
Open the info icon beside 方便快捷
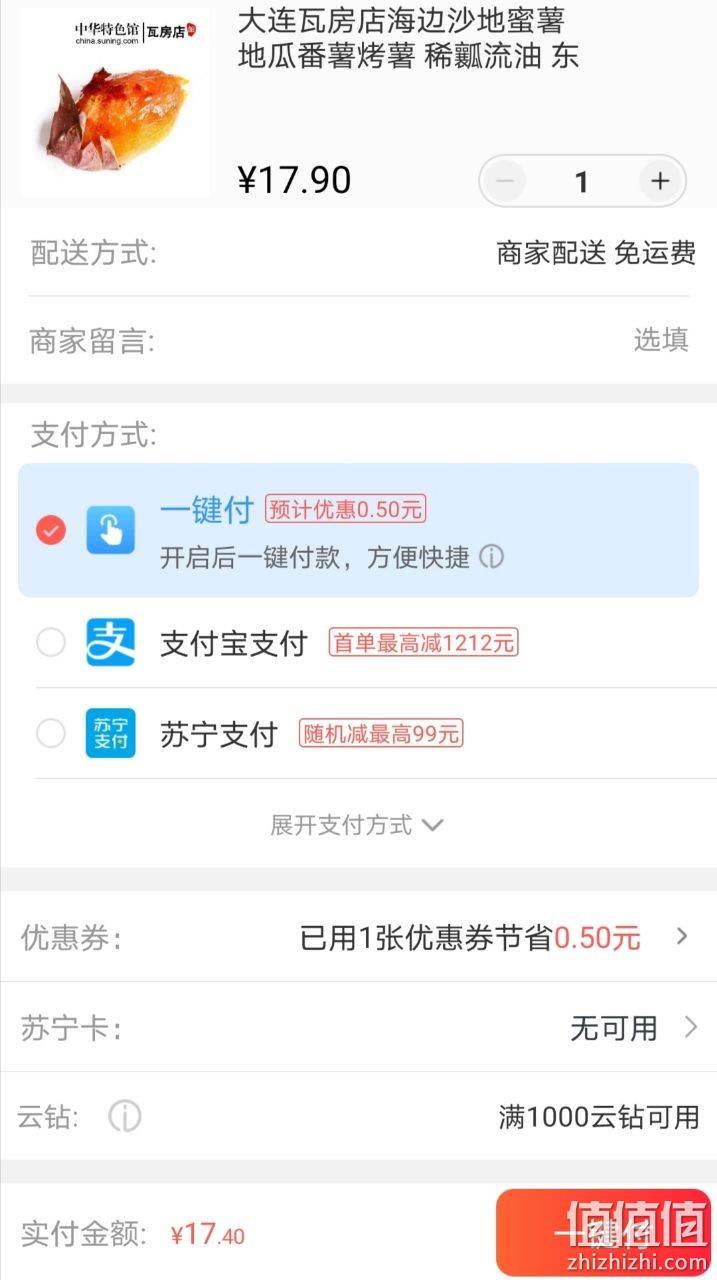coord(491,557)
